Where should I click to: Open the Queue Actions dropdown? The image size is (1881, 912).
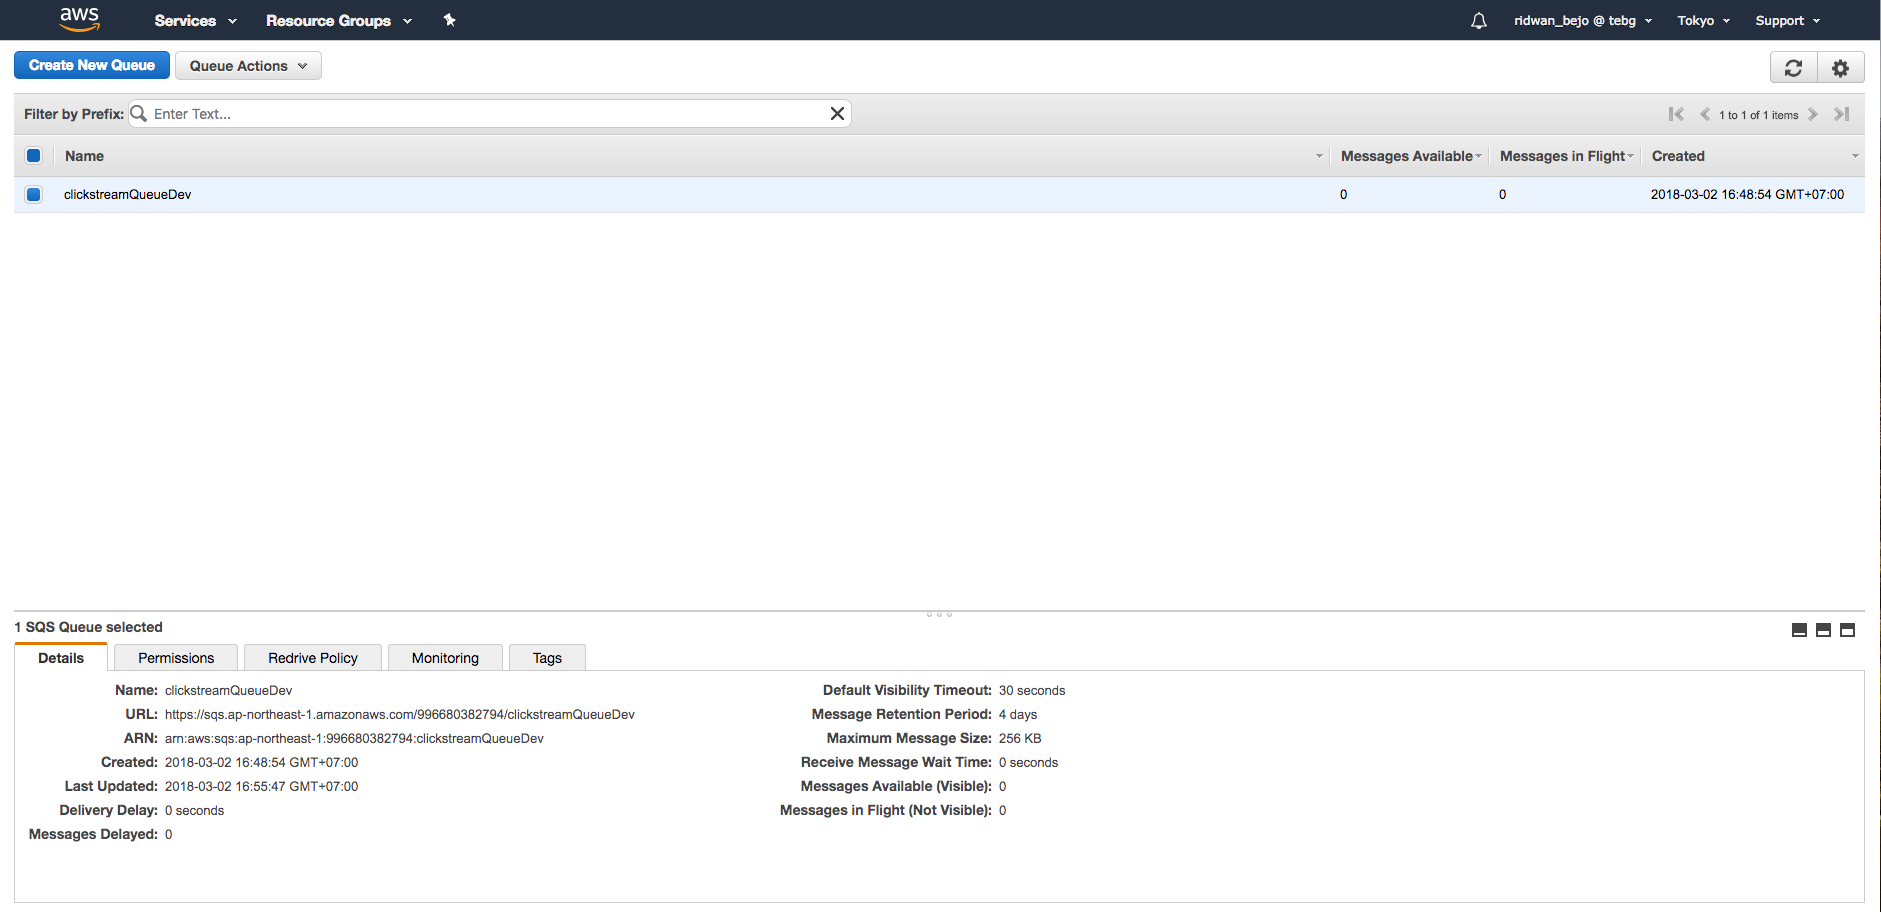click(x=247, y=65)
